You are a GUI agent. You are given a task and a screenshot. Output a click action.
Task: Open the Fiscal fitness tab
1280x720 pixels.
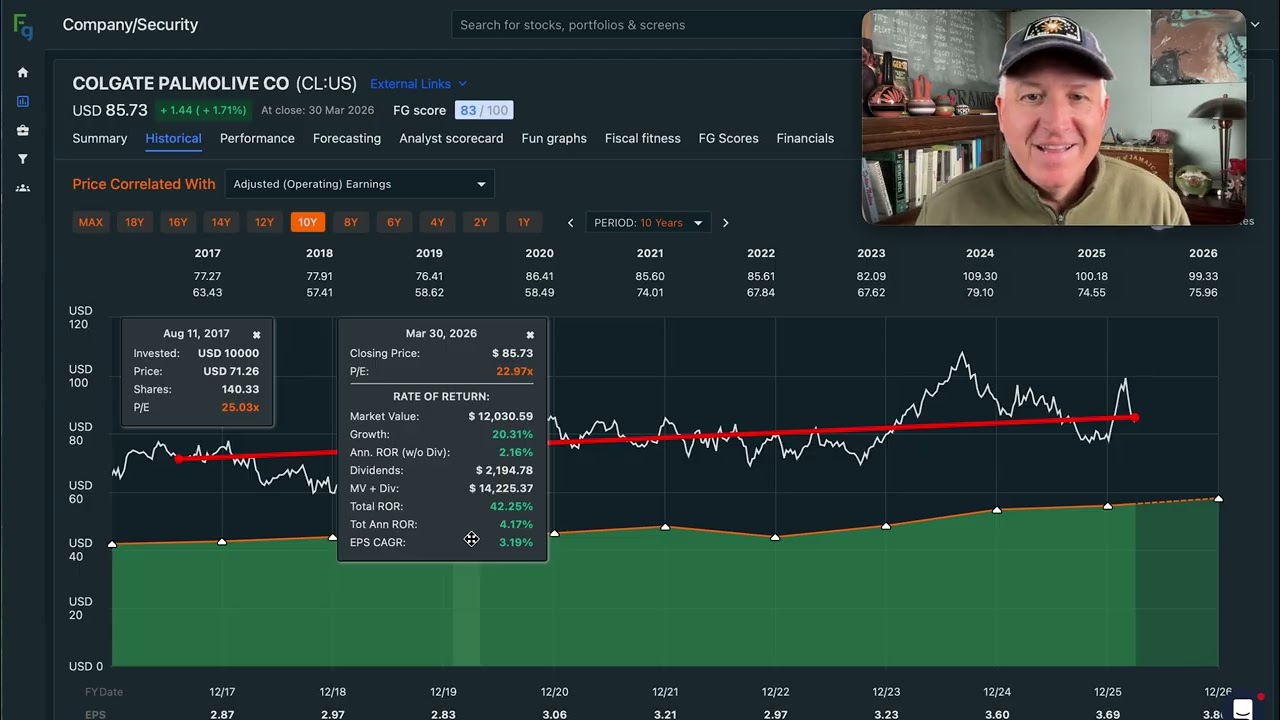click(x=643, y=139)
